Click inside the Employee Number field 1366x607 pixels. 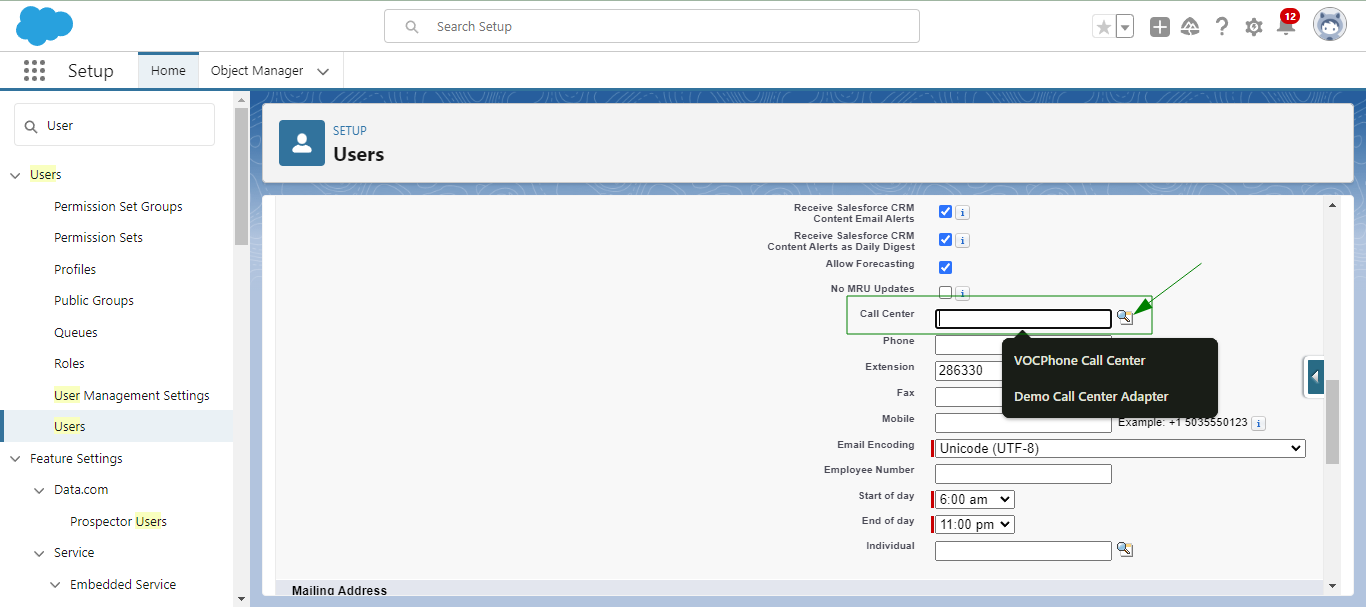[x=1022, y=473]
